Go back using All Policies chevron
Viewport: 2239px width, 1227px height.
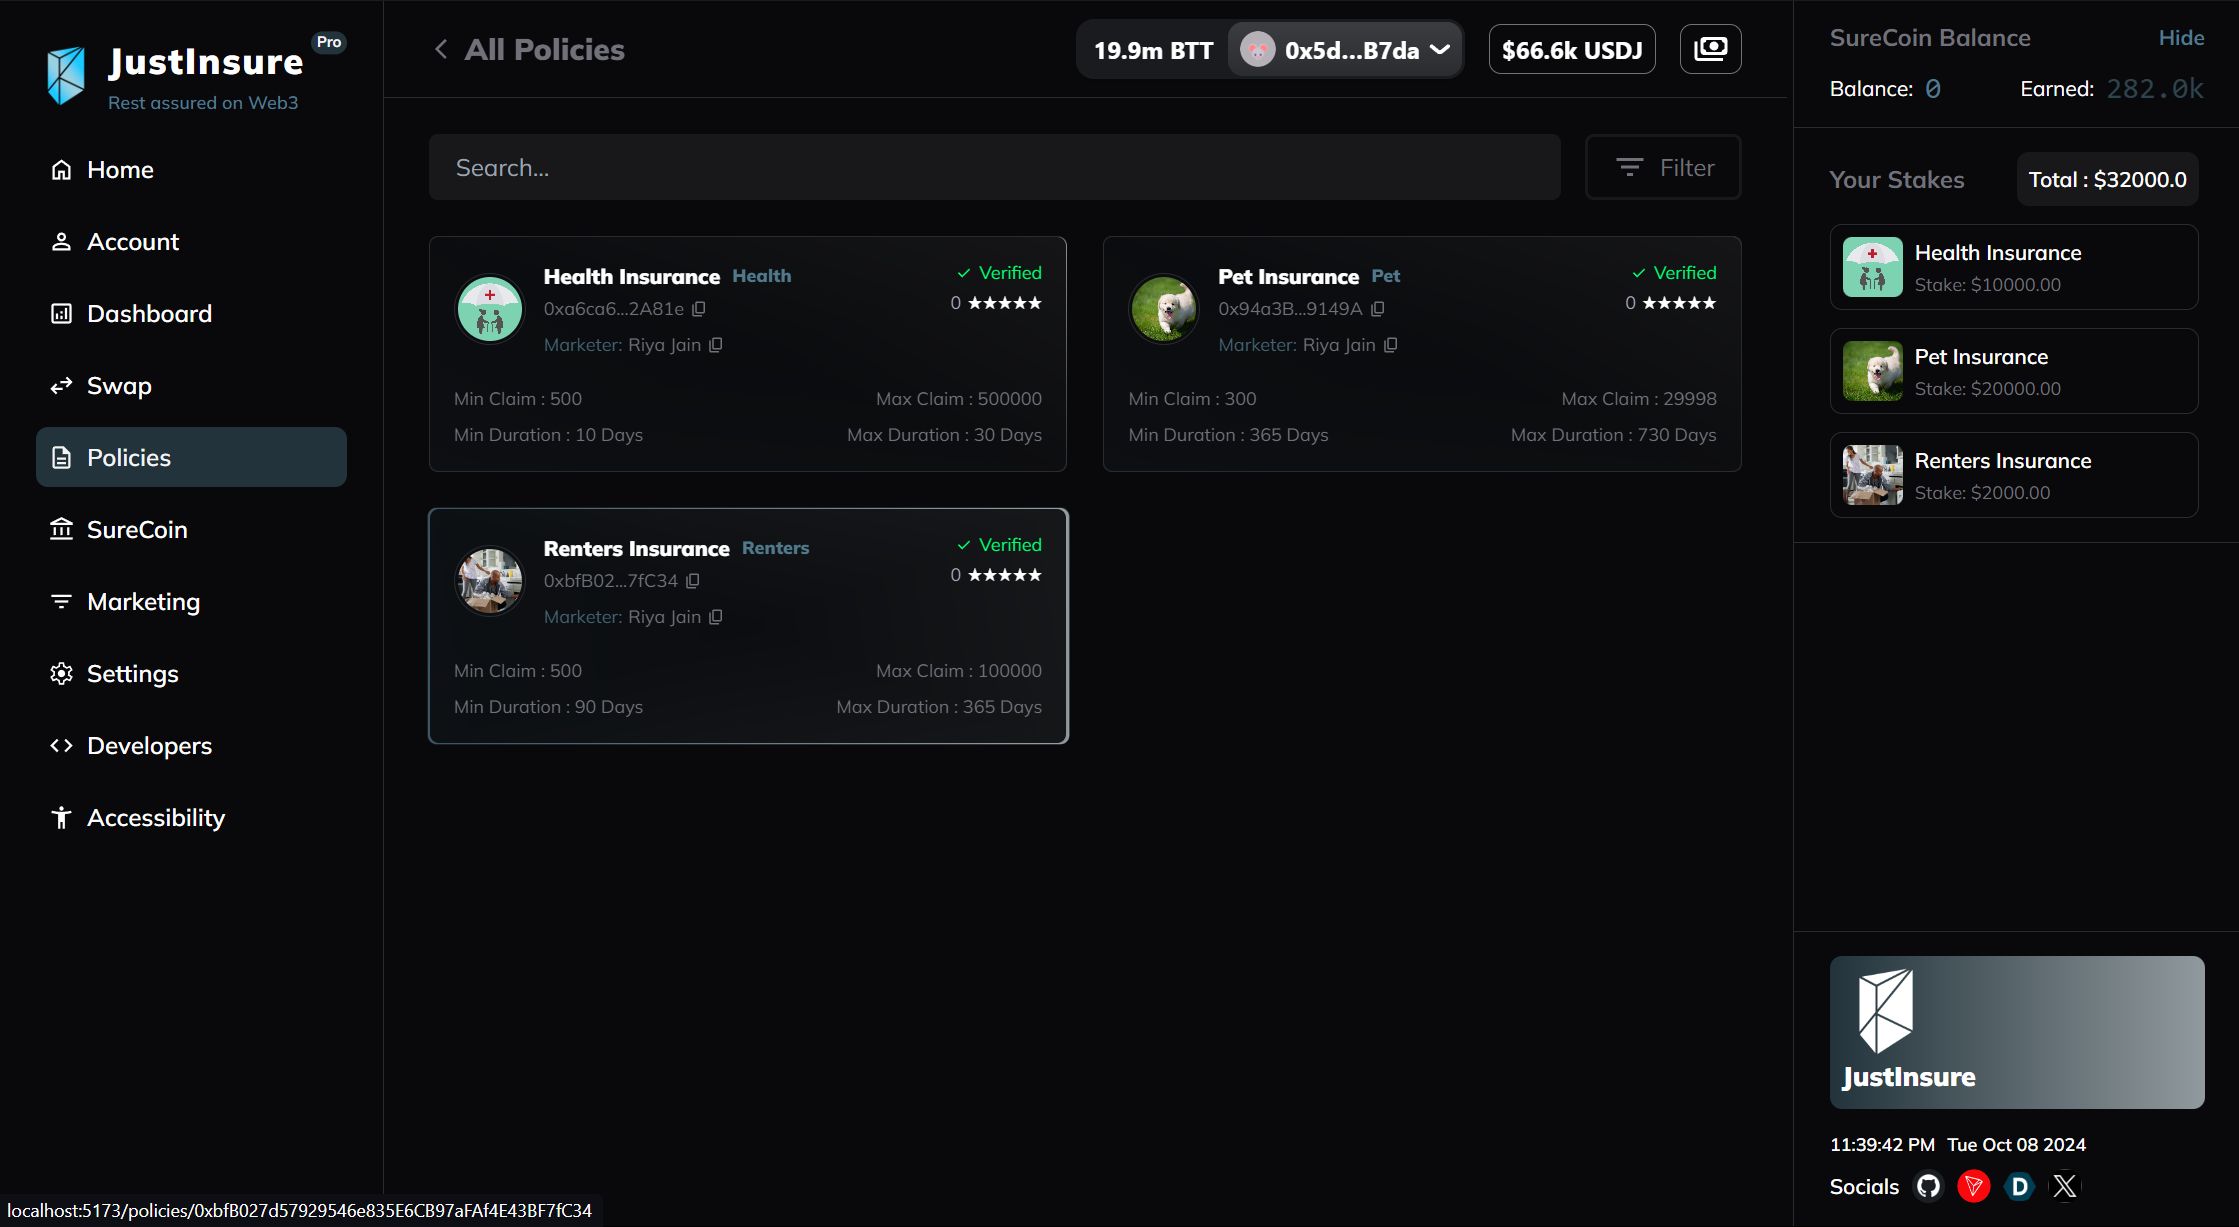tap(441, 49)
